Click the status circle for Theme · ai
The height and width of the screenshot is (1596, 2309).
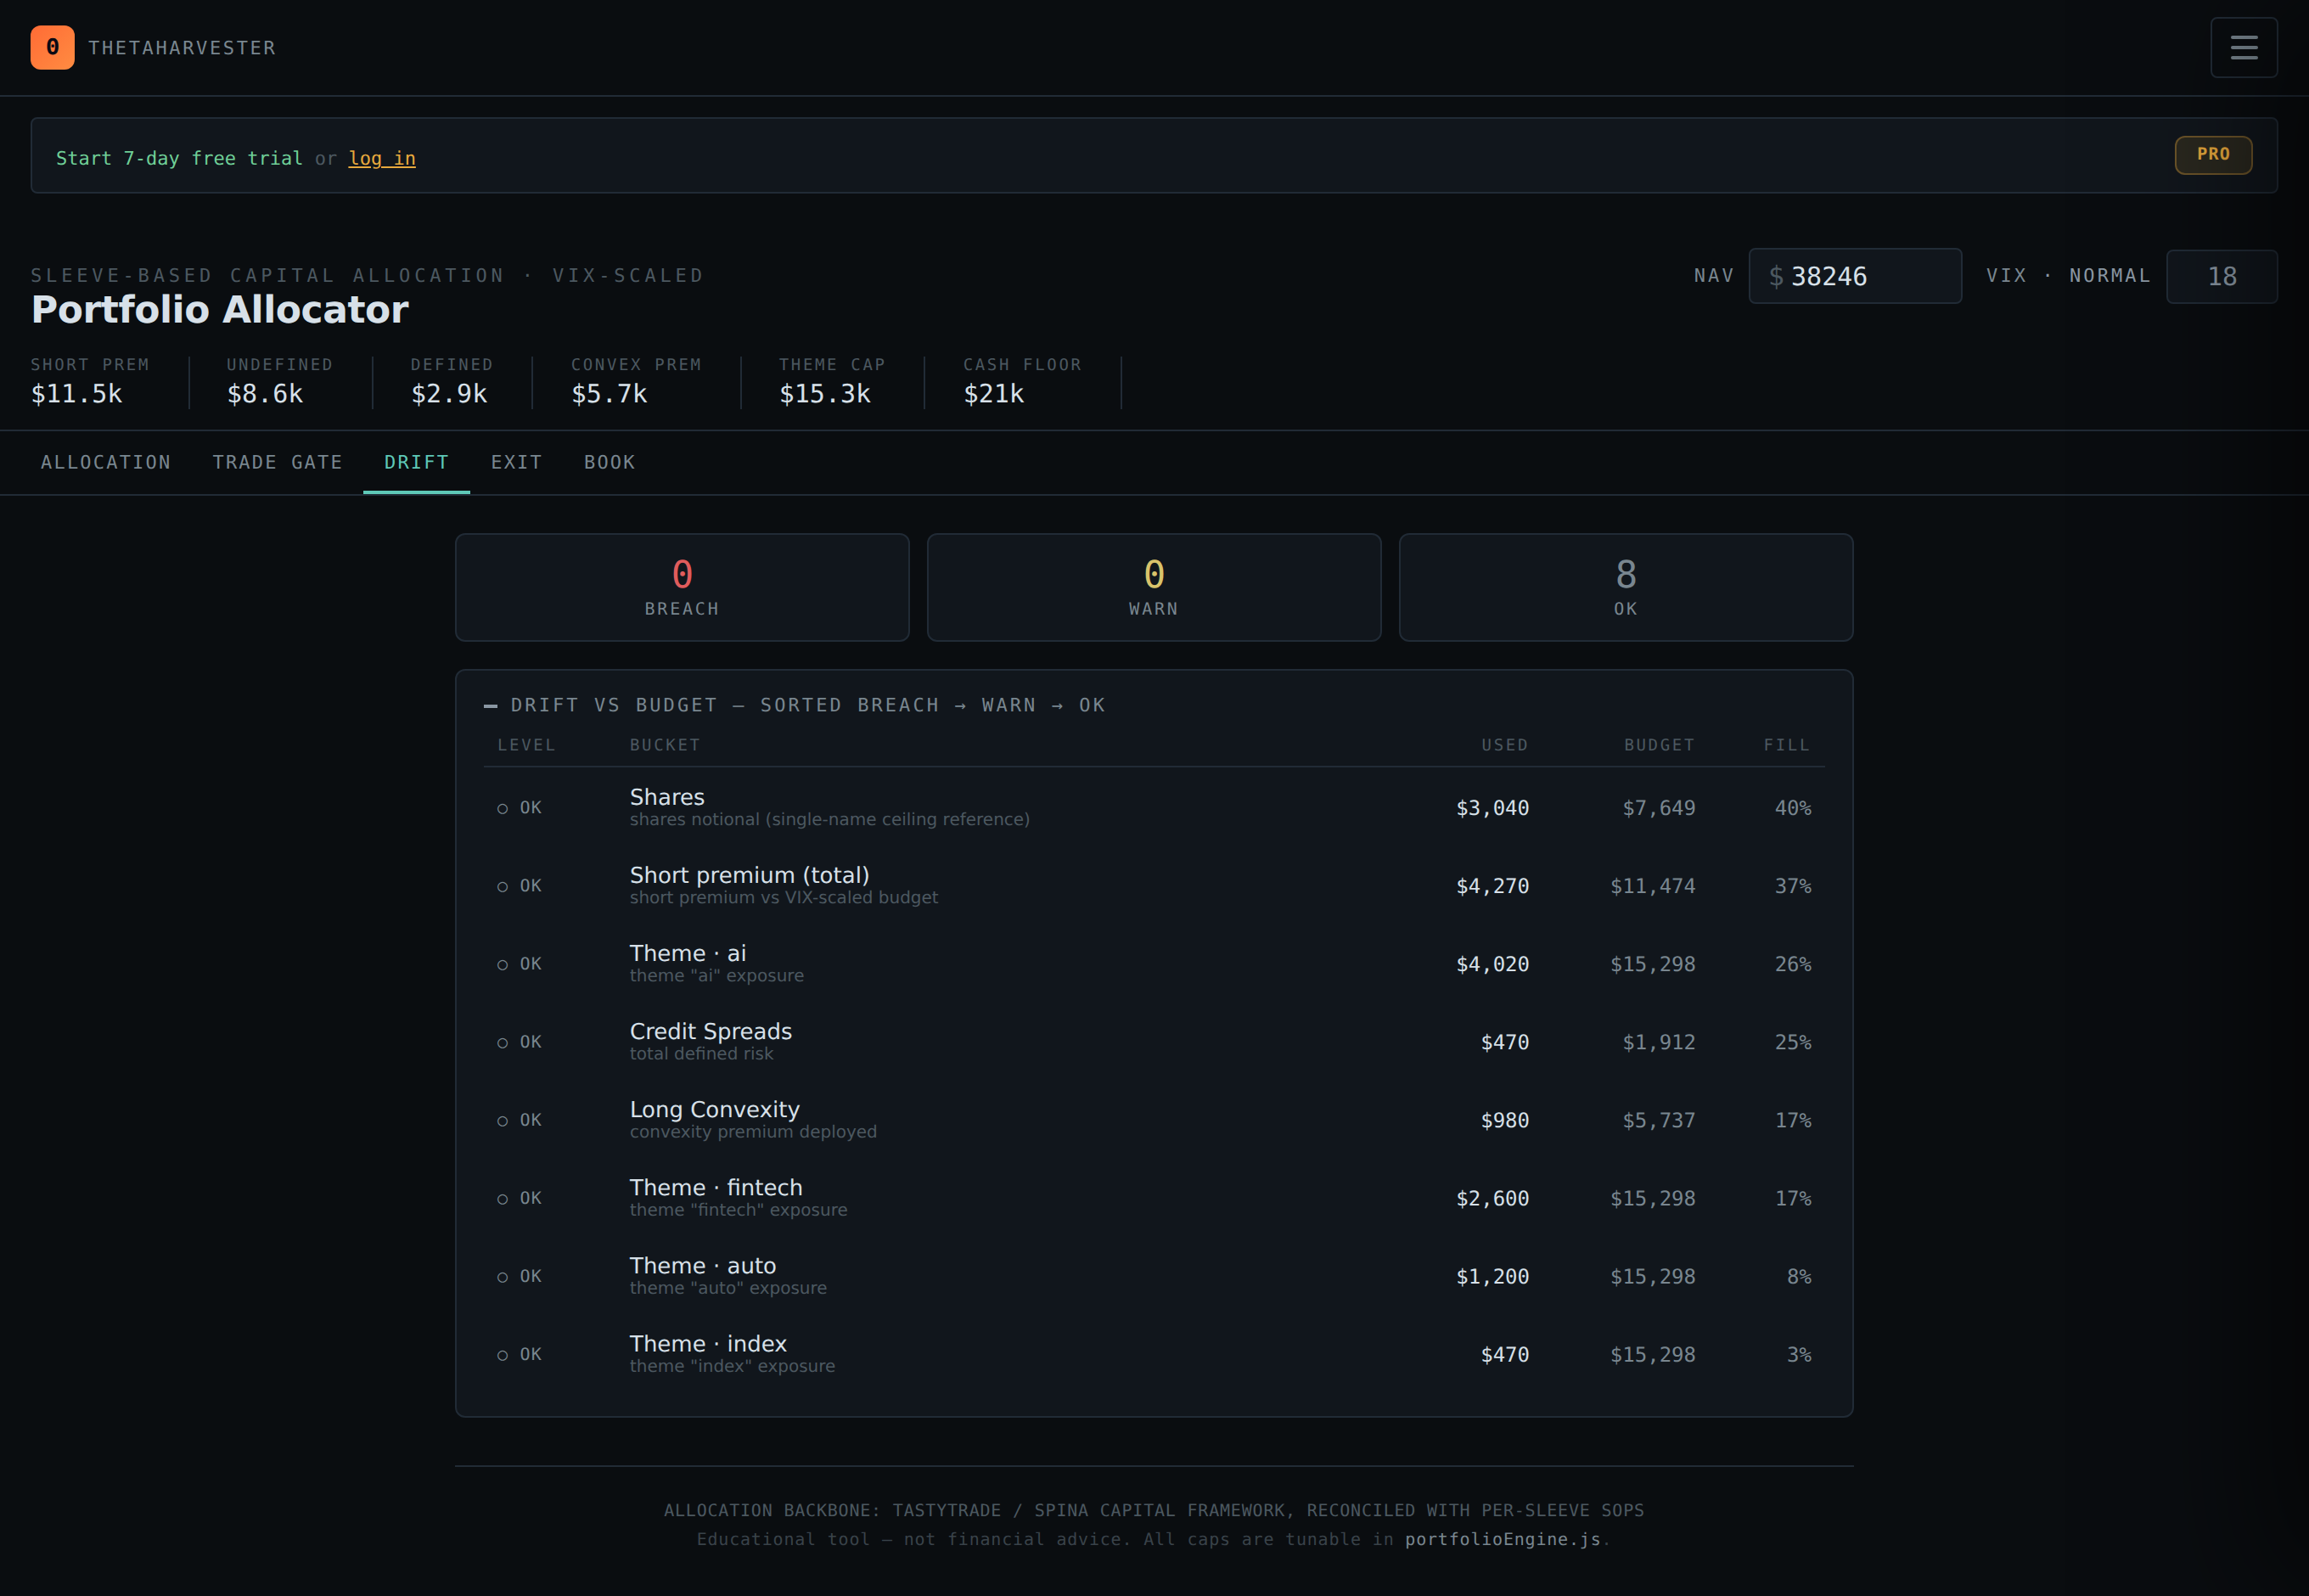click(502, 964)
